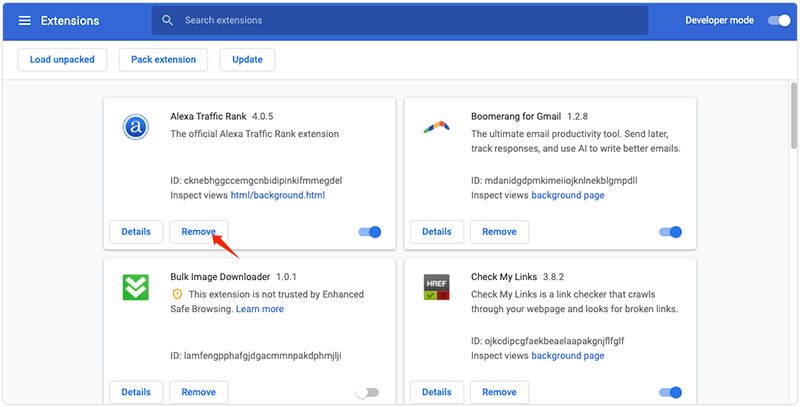Remove the Check My Links extension

pos(499,392)
